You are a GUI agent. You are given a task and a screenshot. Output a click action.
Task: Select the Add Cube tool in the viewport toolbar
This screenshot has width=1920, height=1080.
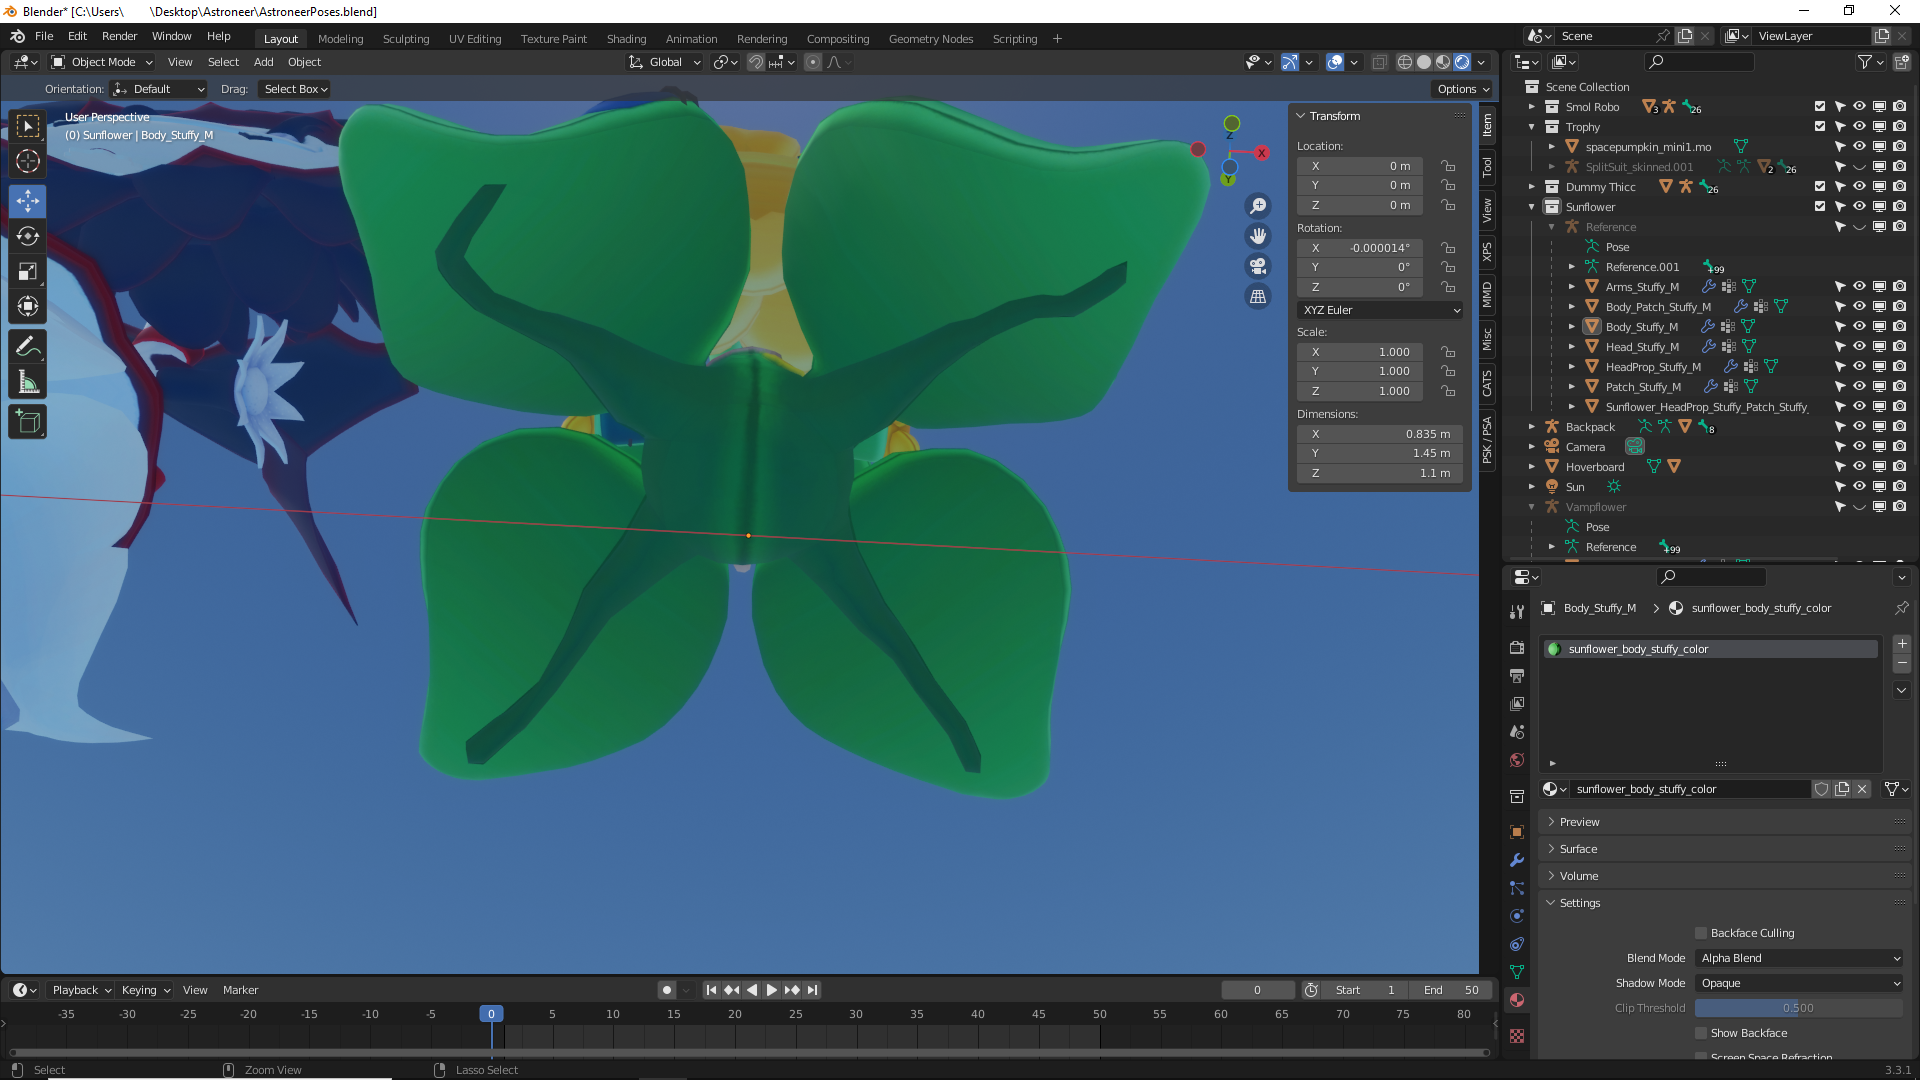click(27, 422)
